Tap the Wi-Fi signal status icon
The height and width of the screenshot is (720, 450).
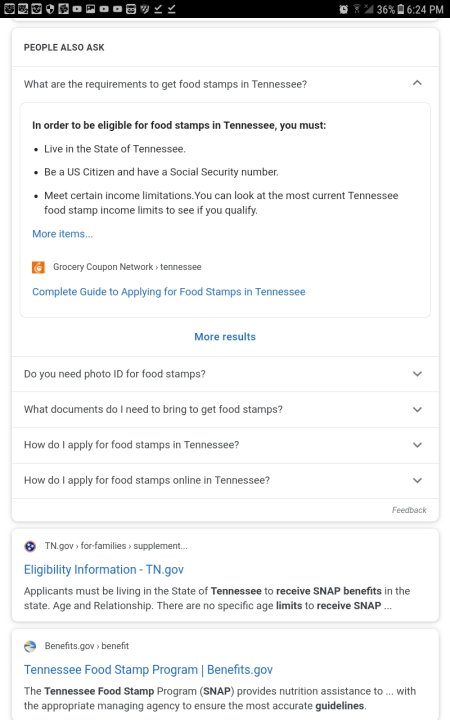tap(356, 9)
